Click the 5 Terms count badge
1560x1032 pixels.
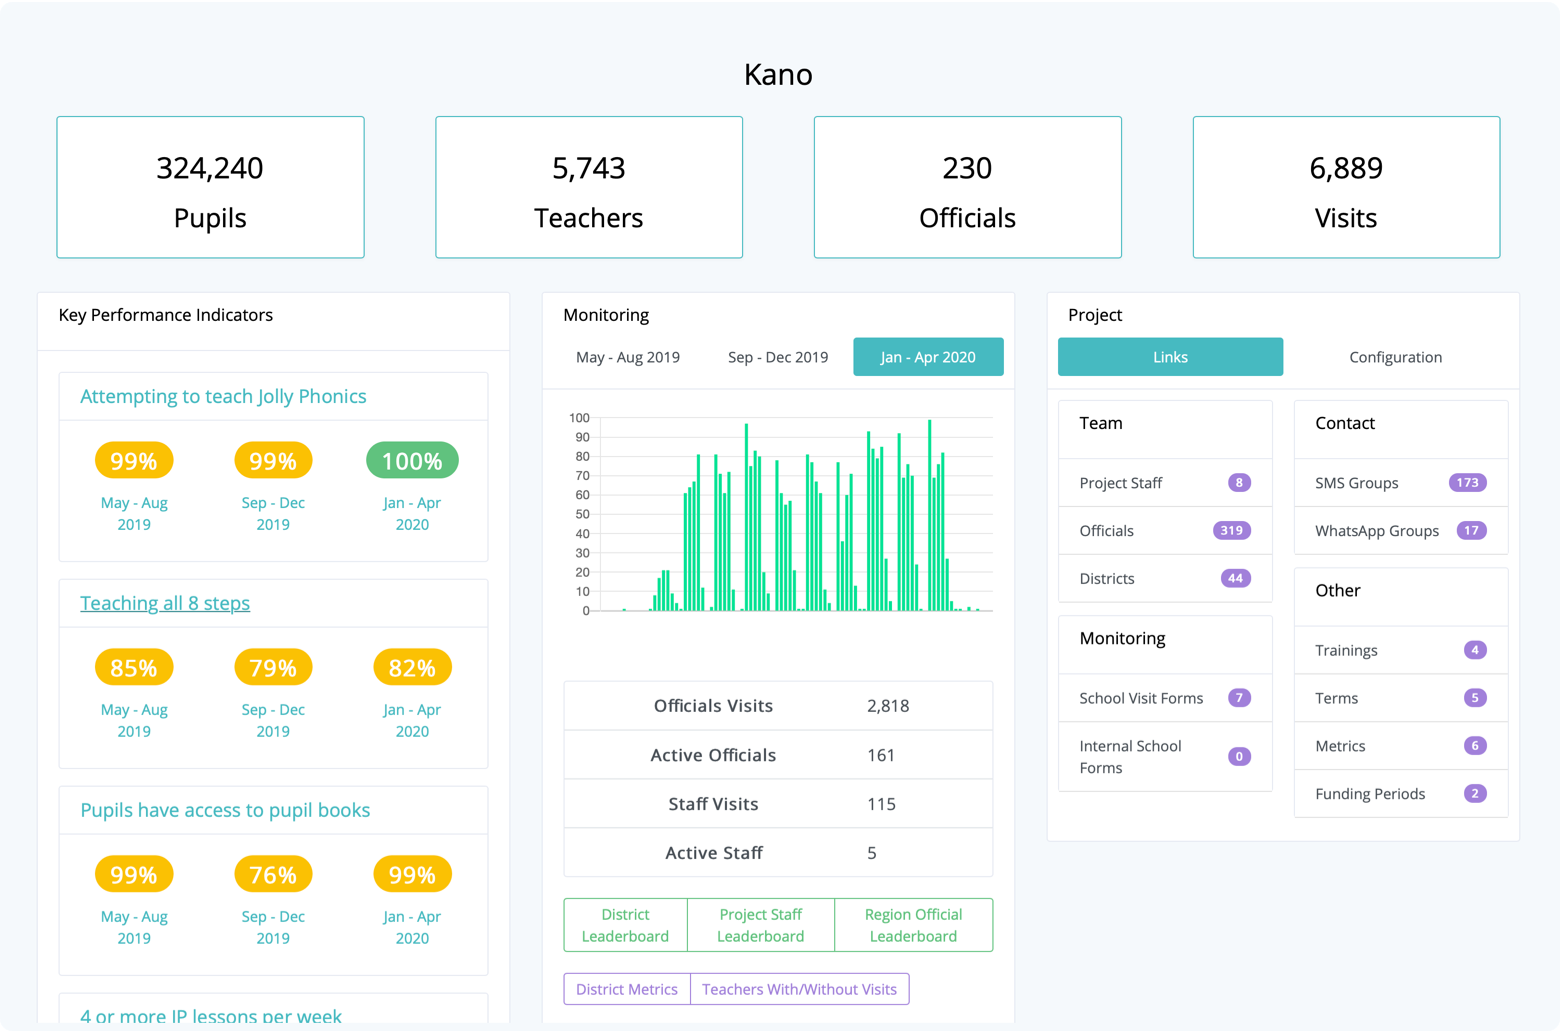tap(1475, 698)
